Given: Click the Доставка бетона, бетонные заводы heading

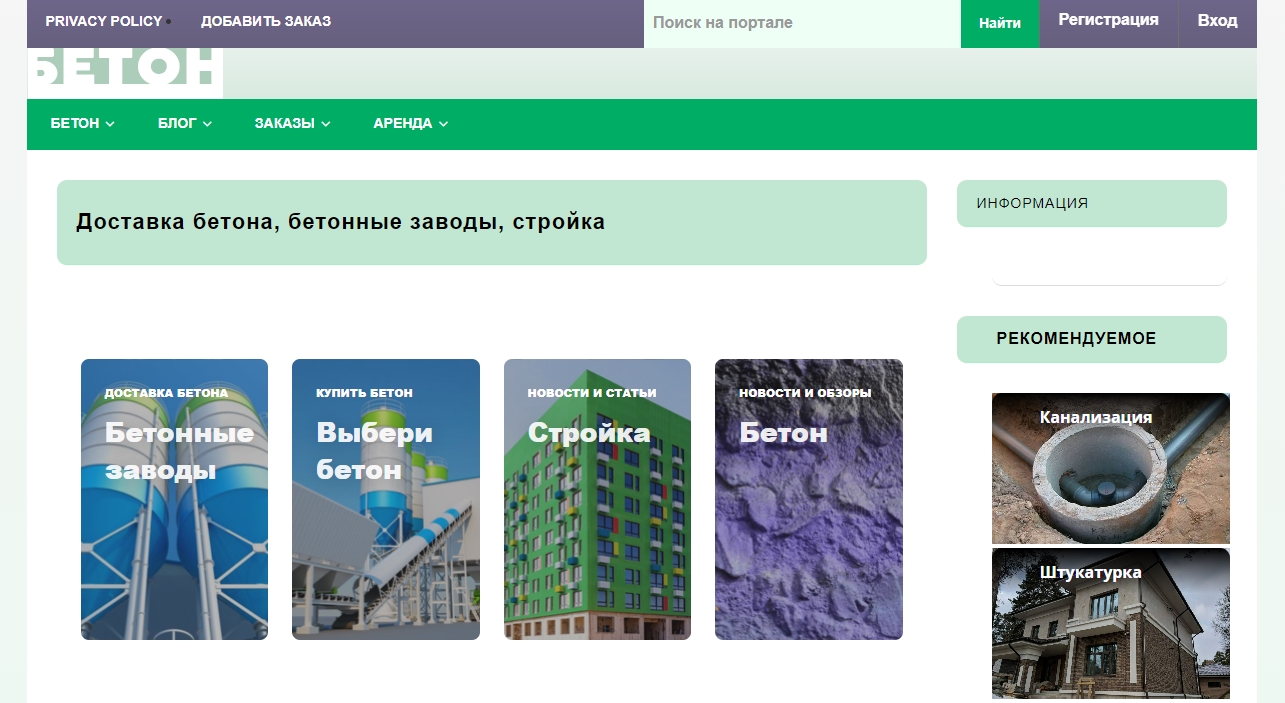Looking at the screenshot, I should click(340, 222).
